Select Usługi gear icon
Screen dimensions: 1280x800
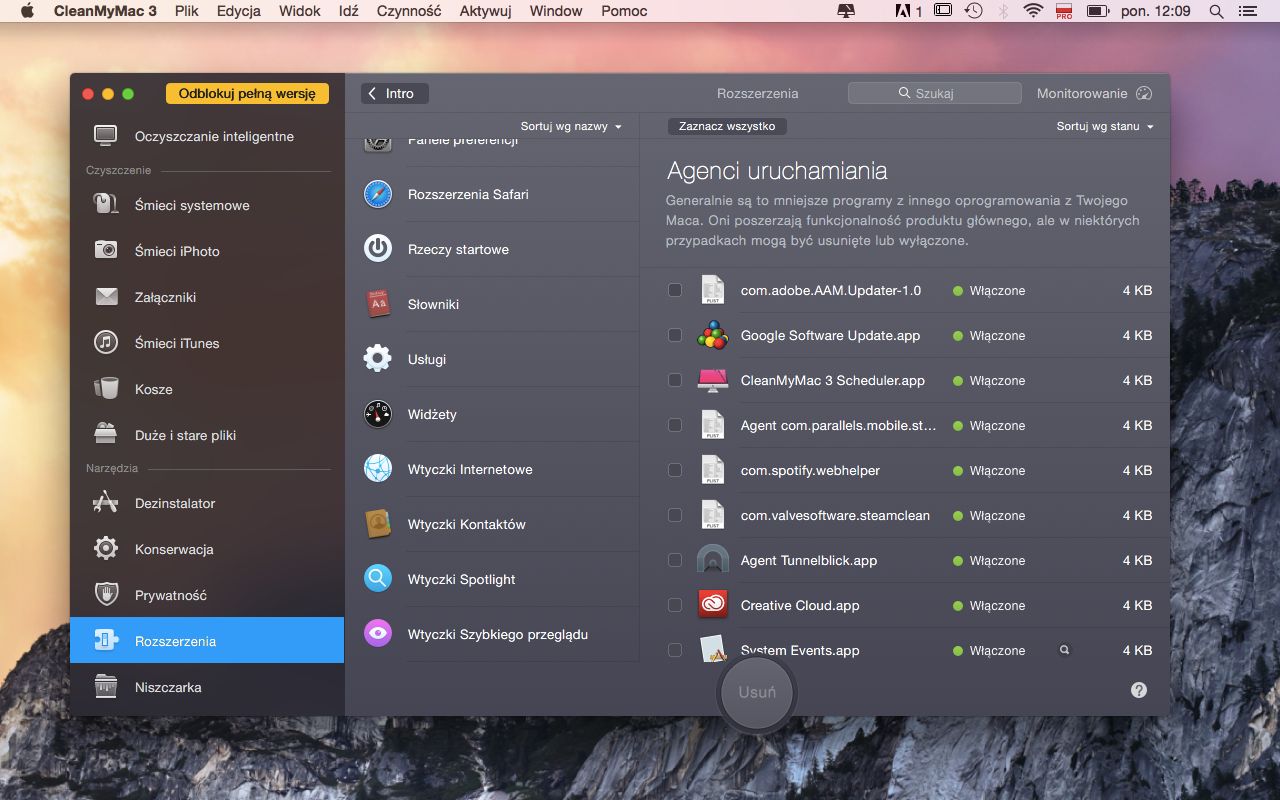[377, 359]
